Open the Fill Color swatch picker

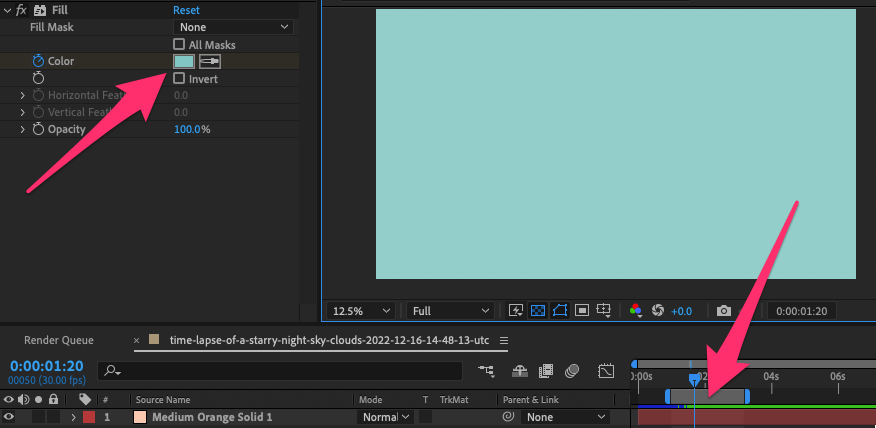coord(184,61)
